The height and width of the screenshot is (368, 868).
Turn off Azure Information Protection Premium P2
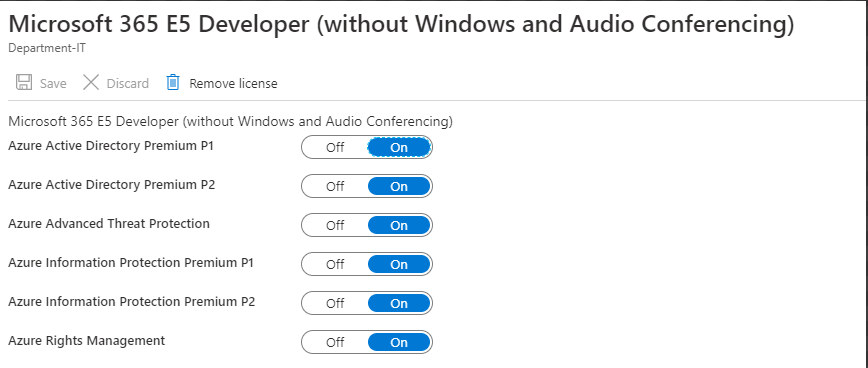[x=335, y=303]
